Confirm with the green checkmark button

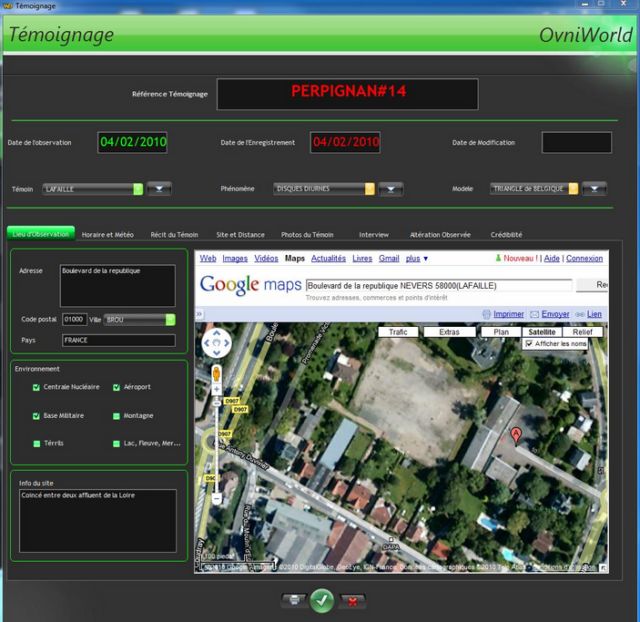[322, 600]
